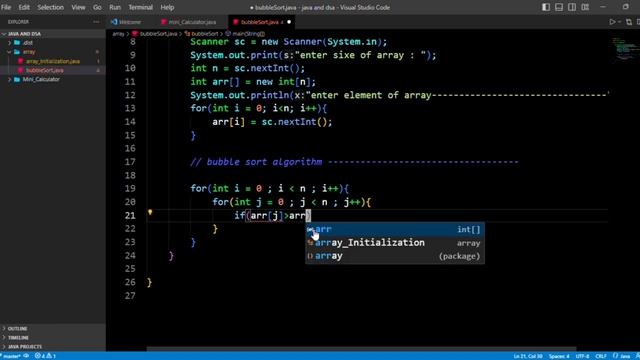
Task: Open the Go menu
Action: (x=97, y=7)
